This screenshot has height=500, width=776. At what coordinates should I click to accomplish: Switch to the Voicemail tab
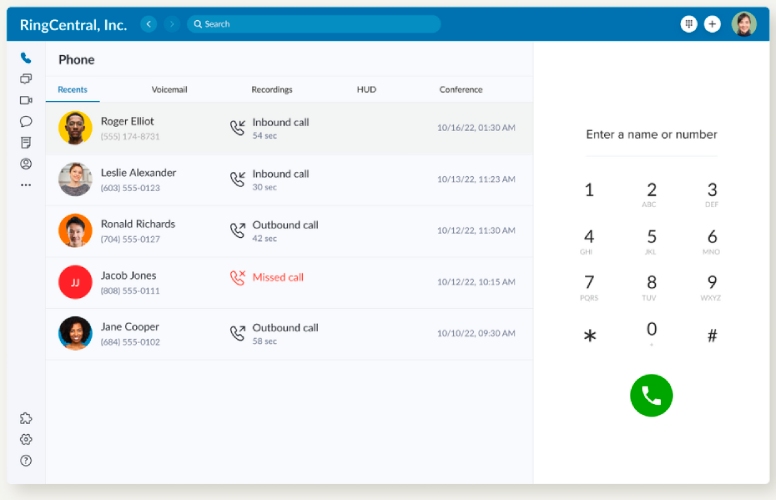coord(169,90)
